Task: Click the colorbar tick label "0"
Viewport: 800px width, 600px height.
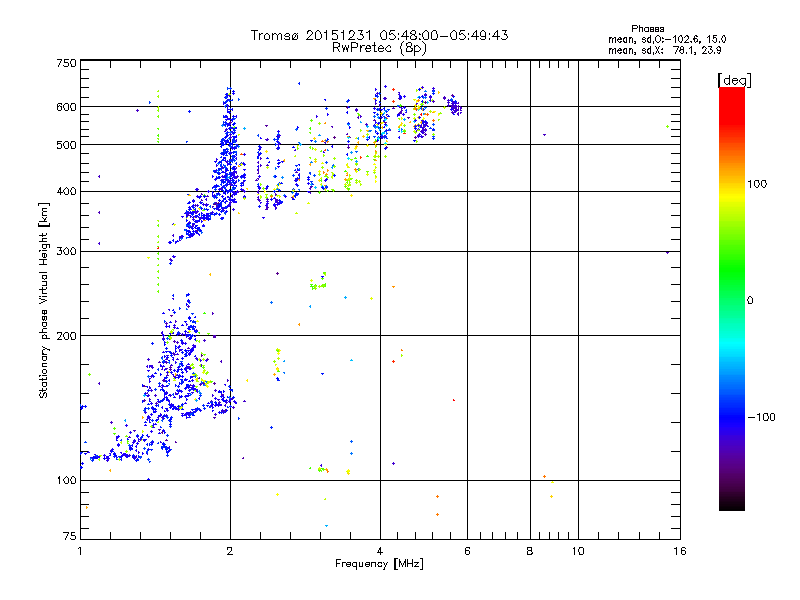Action: [x=750, y=301]
